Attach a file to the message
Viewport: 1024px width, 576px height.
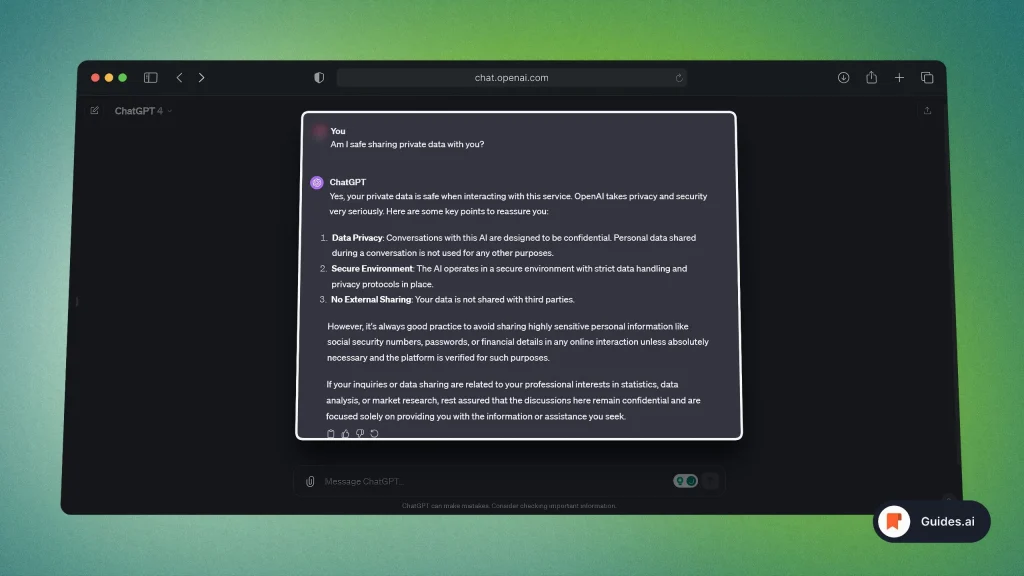point(310,481)
